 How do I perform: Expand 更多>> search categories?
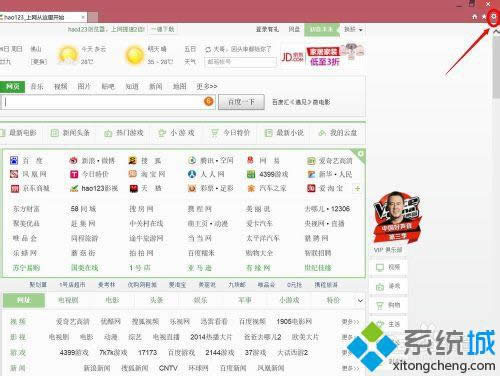207,86
